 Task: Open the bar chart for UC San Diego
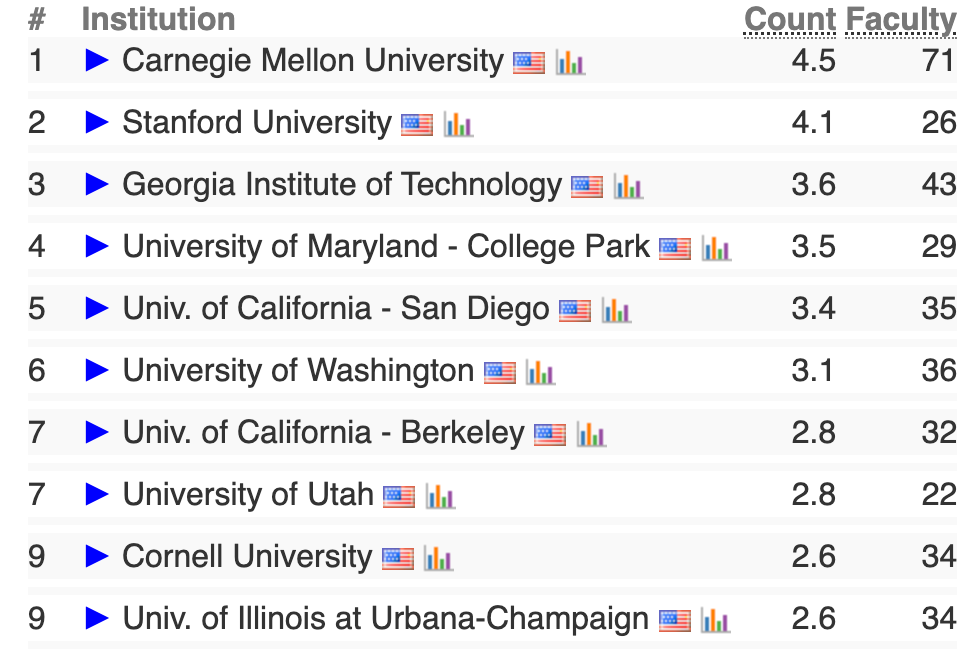point(616,310)
